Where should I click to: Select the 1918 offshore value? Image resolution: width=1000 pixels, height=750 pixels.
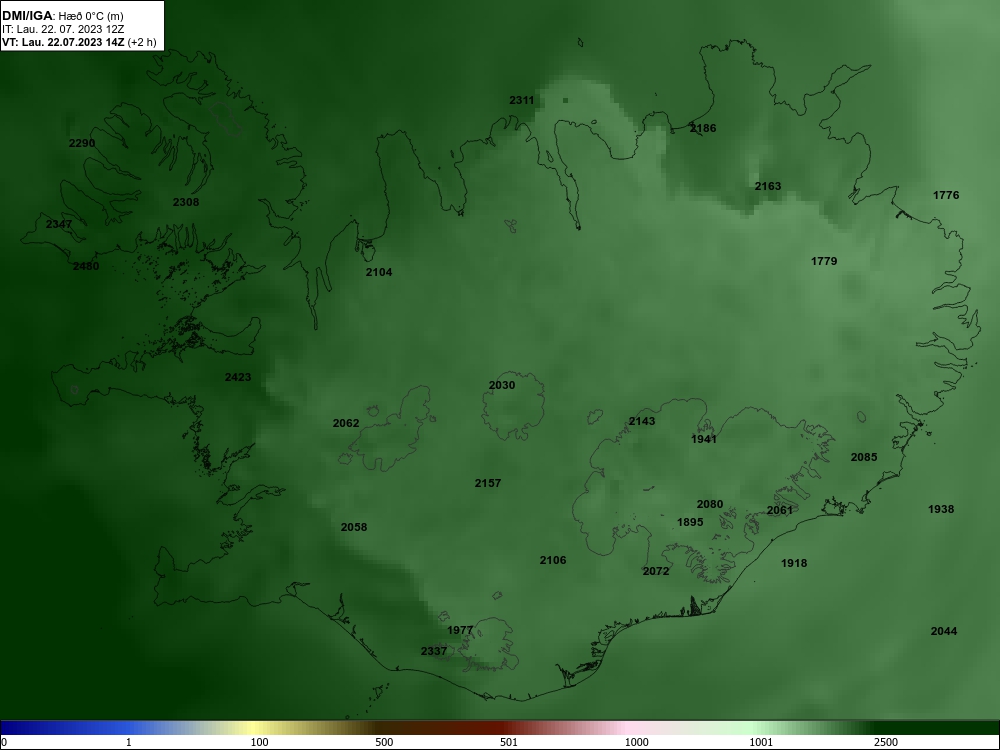coord(794,563)
